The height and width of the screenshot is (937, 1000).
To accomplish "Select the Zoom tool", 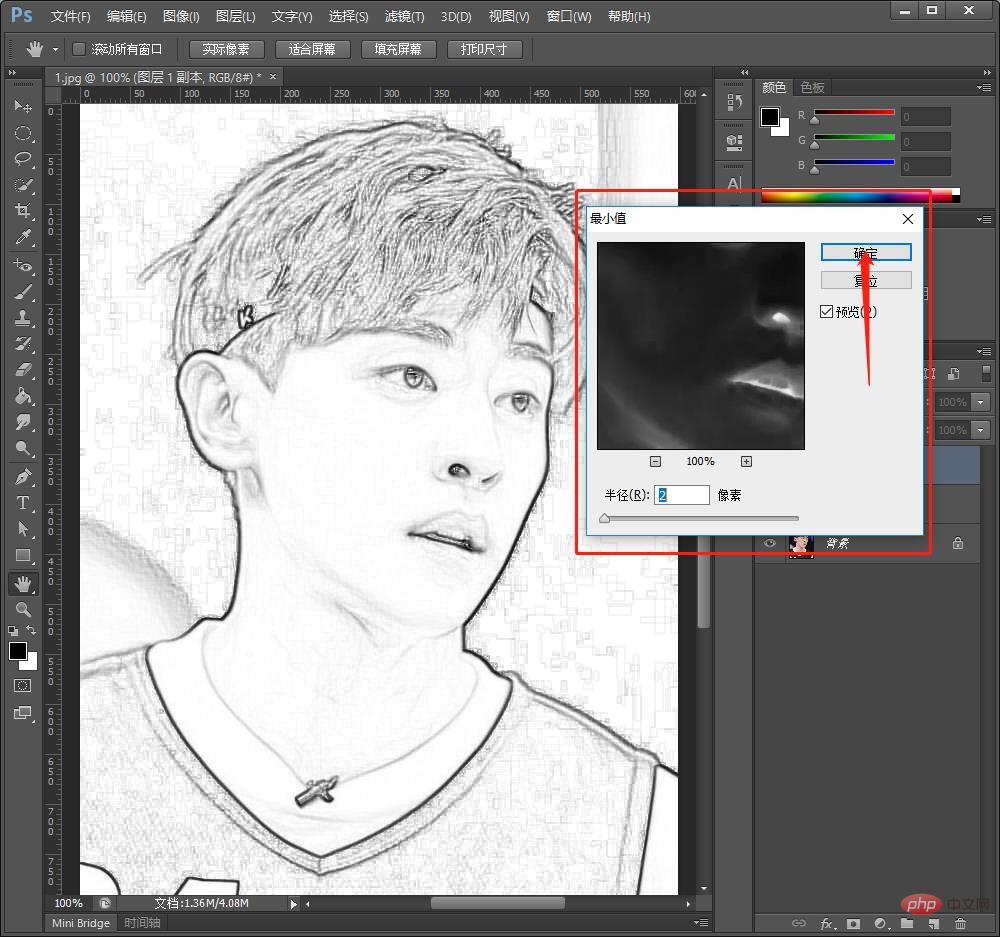I will point(23,609).
